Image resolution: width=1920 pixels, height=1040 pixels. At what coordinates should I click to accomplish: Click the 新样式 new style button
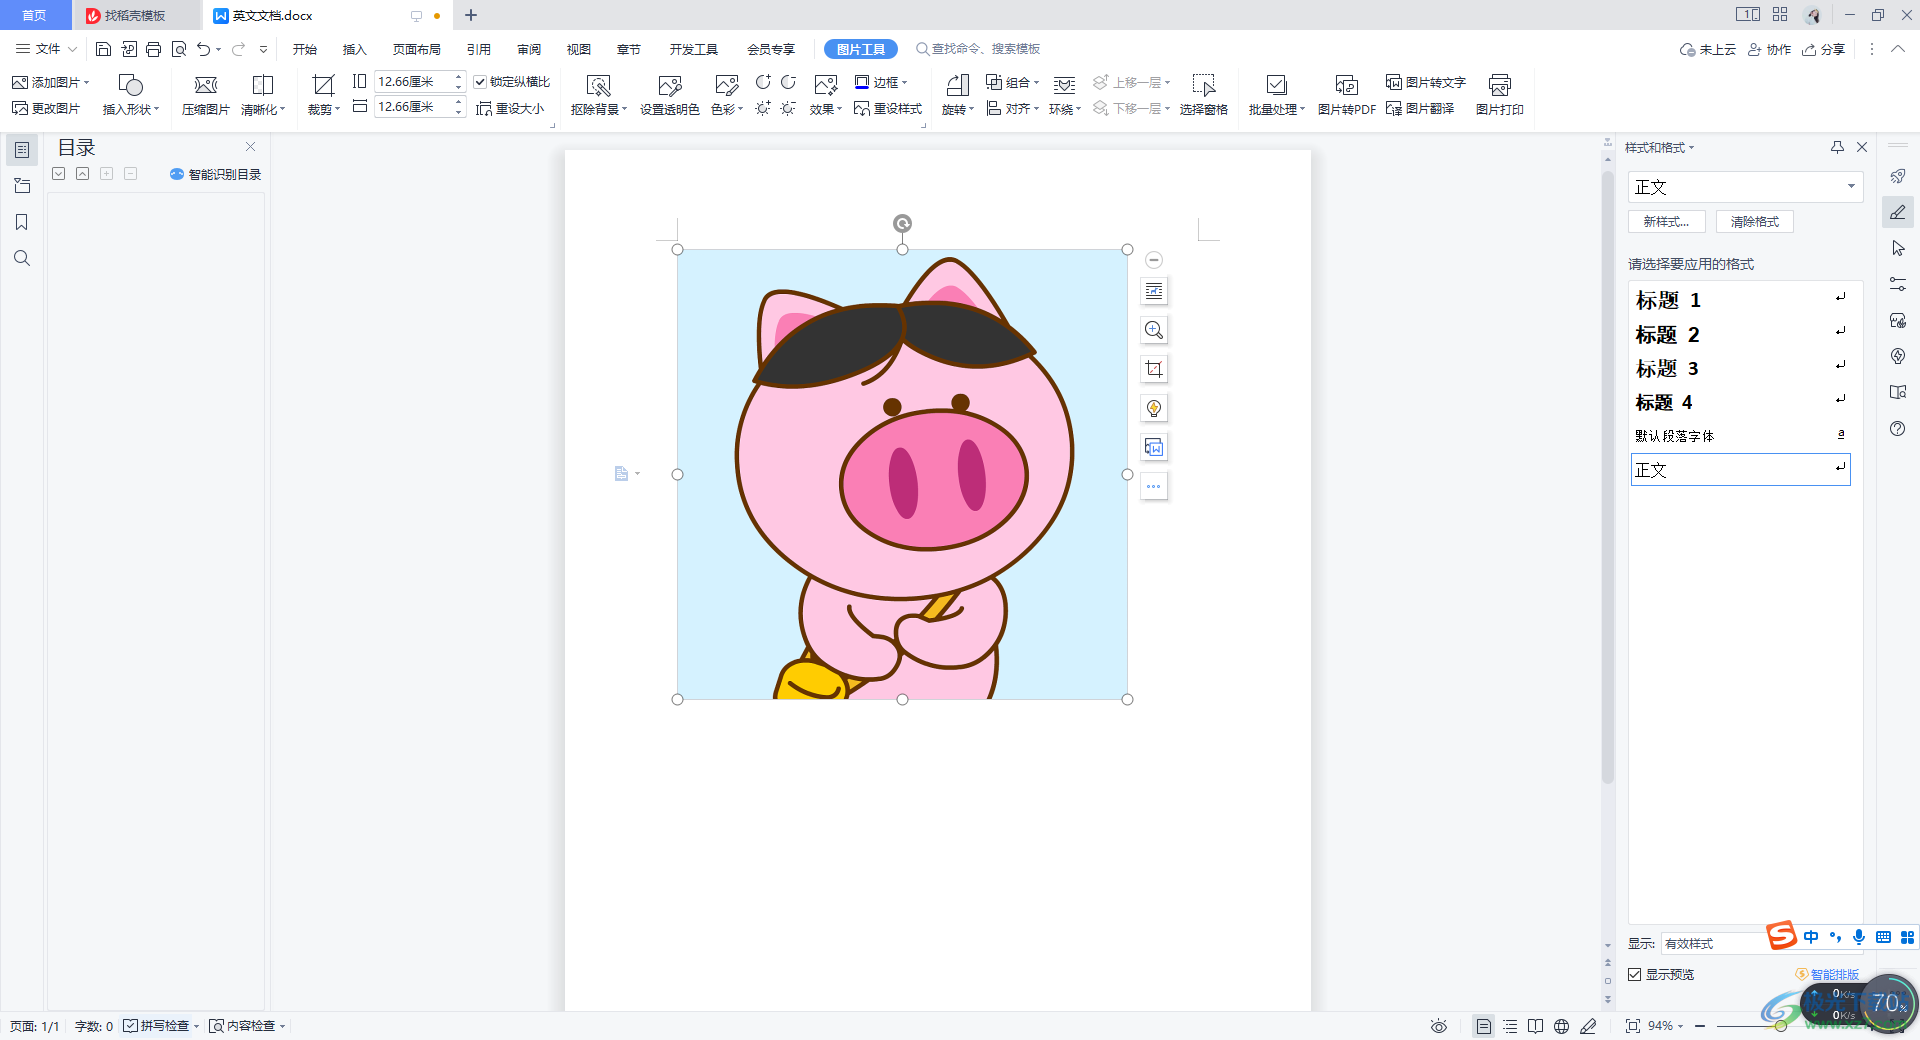pyautogui.click(x=1666, y=222)
